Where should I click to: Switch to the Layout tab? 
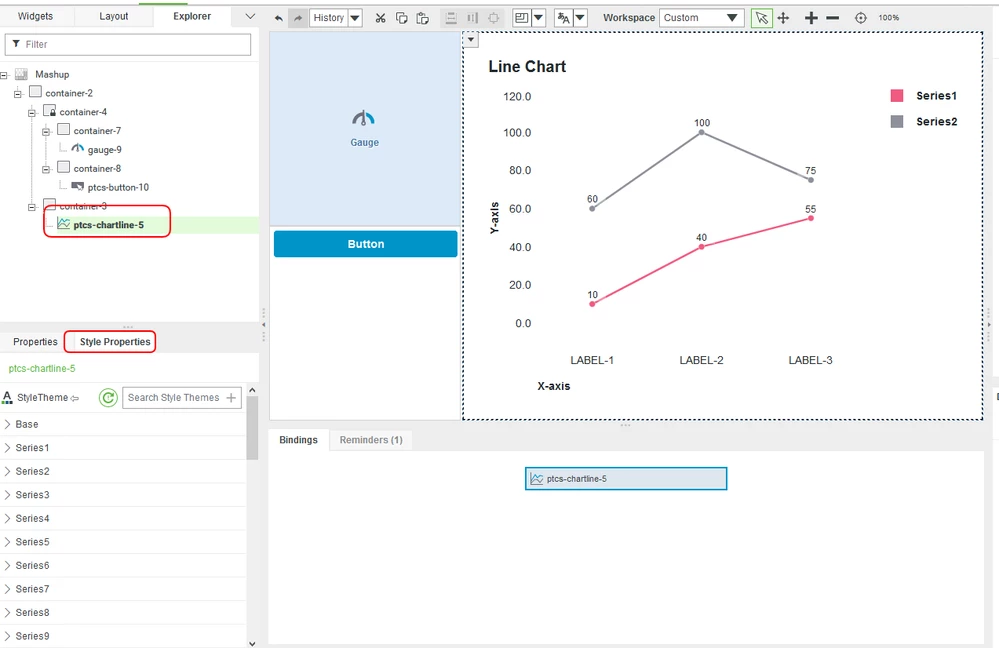pos(113,16)
